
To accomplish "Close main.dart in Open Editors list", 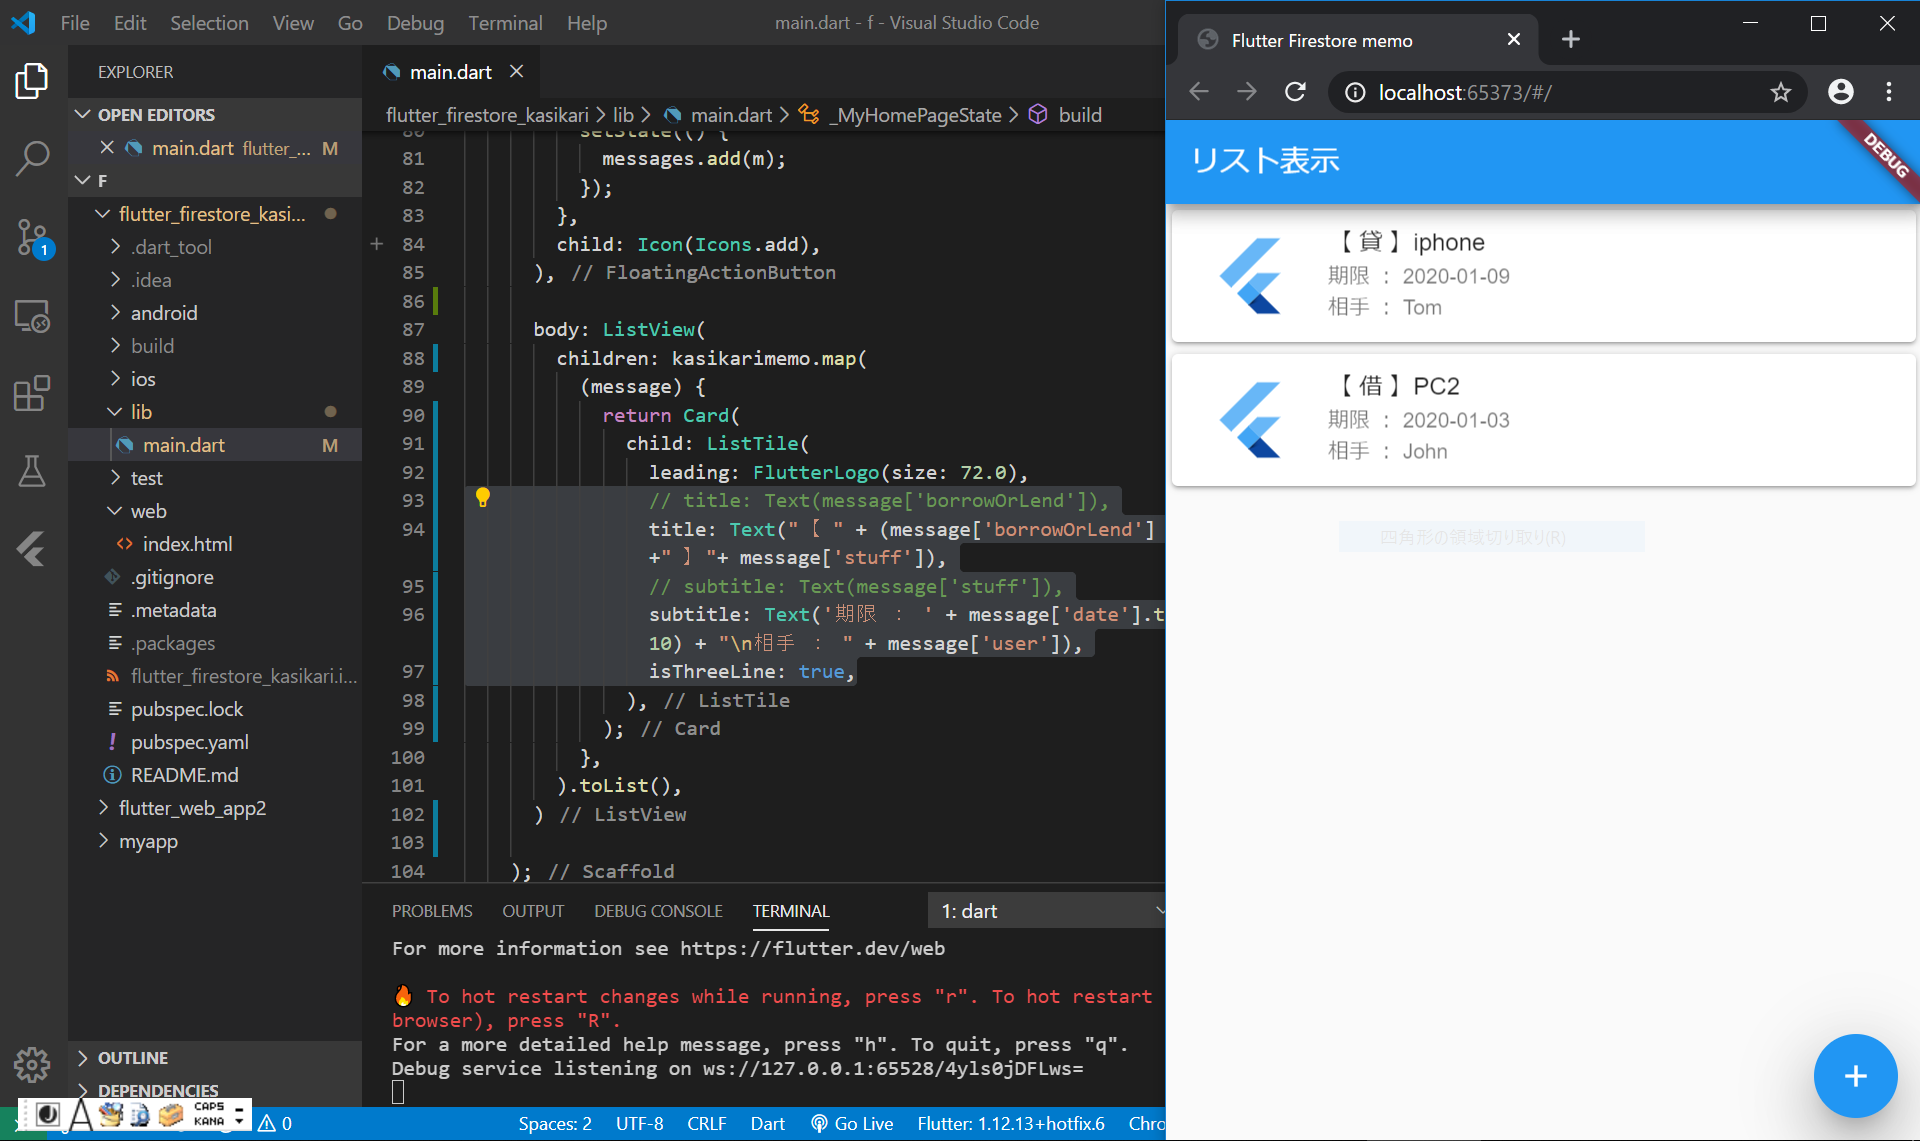I will [107, 148].
